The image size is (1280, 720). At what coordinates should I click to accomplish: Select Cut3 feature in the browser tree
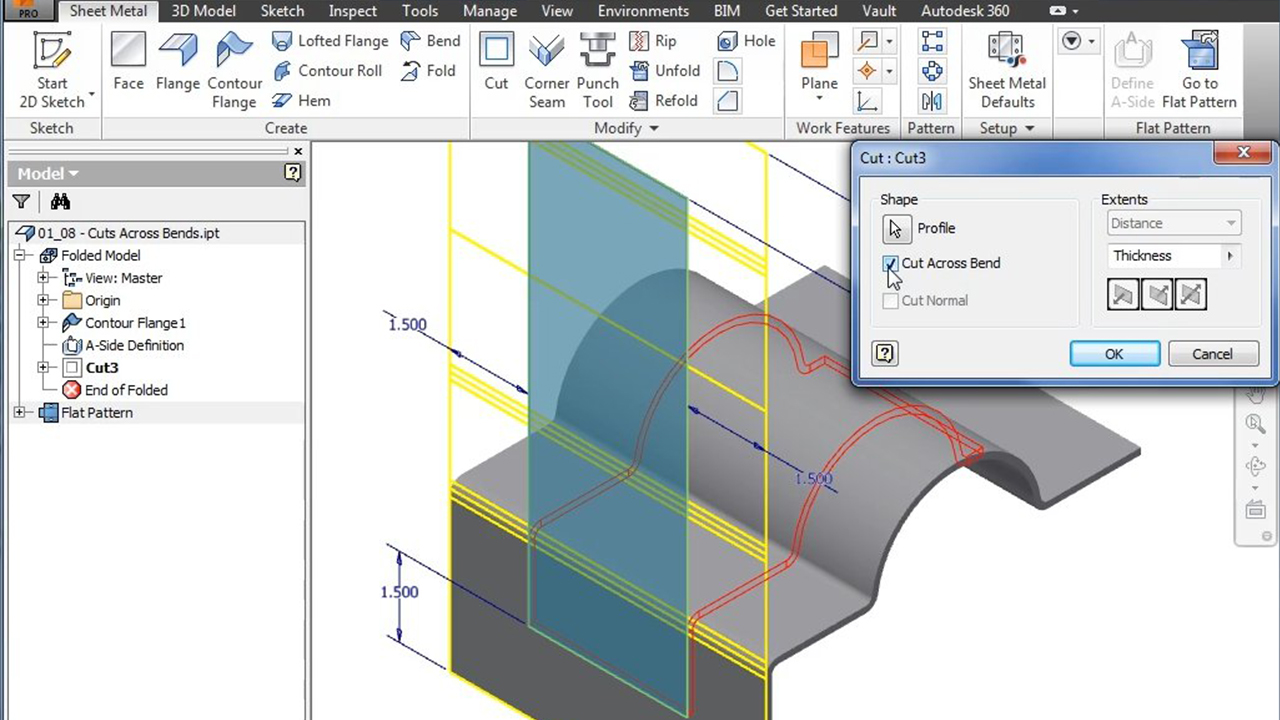[x=101, y=368]
